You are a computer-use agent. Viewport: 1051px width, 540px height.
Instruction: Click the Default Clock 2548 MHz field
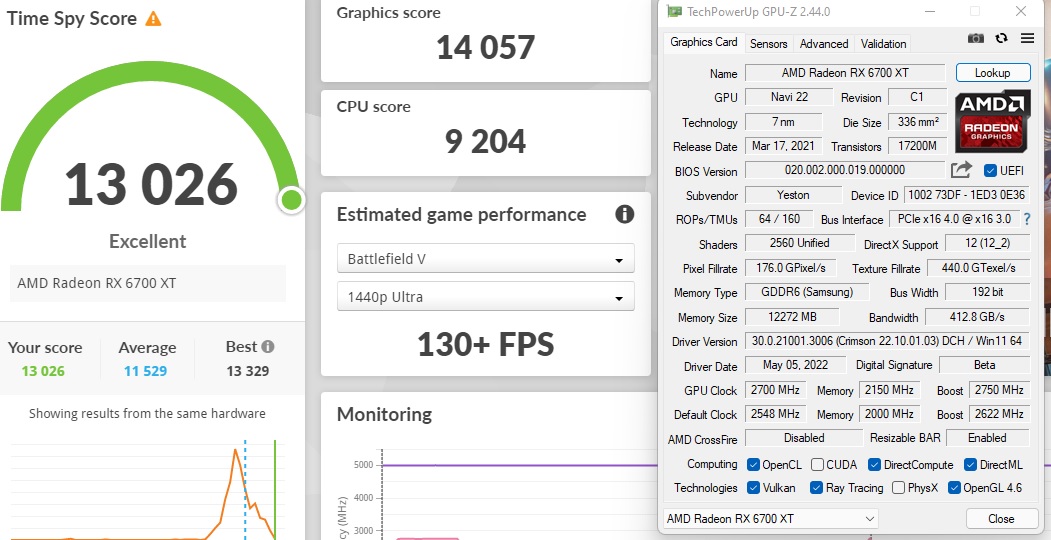(x=776, y=414)
